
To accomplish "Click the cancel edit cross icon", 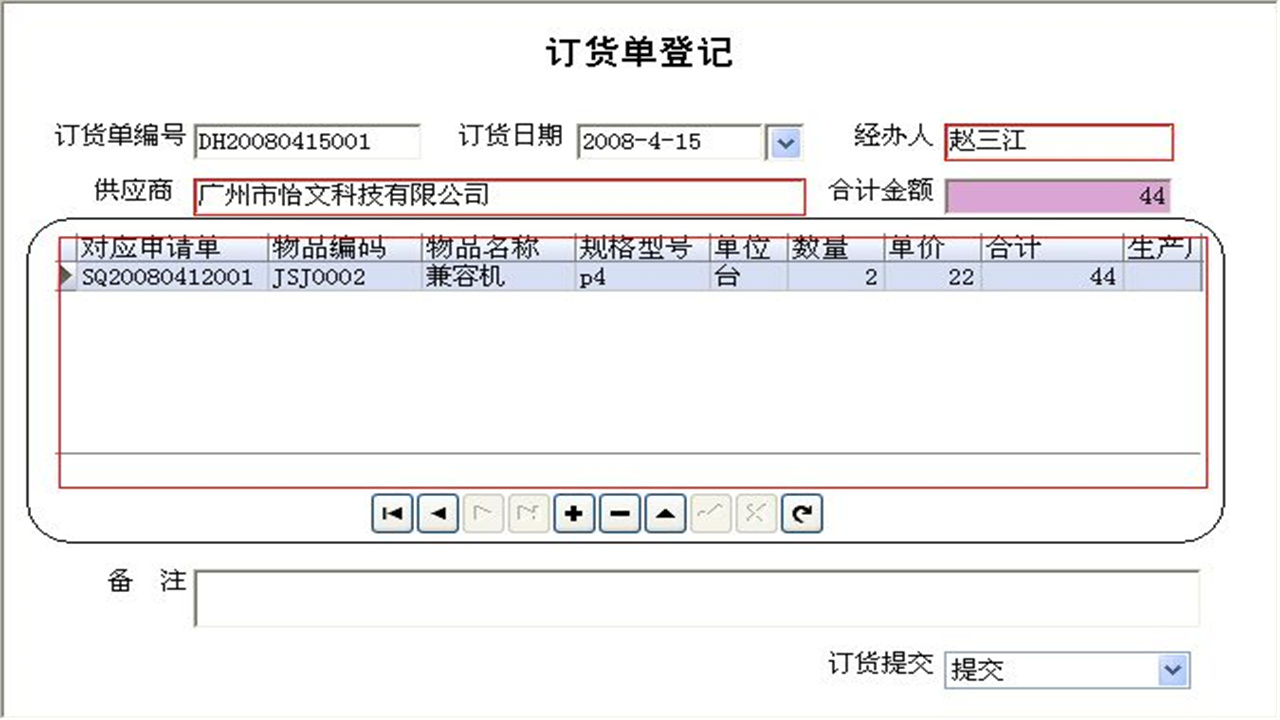I will pyautogui.click(x=755, y=513).
